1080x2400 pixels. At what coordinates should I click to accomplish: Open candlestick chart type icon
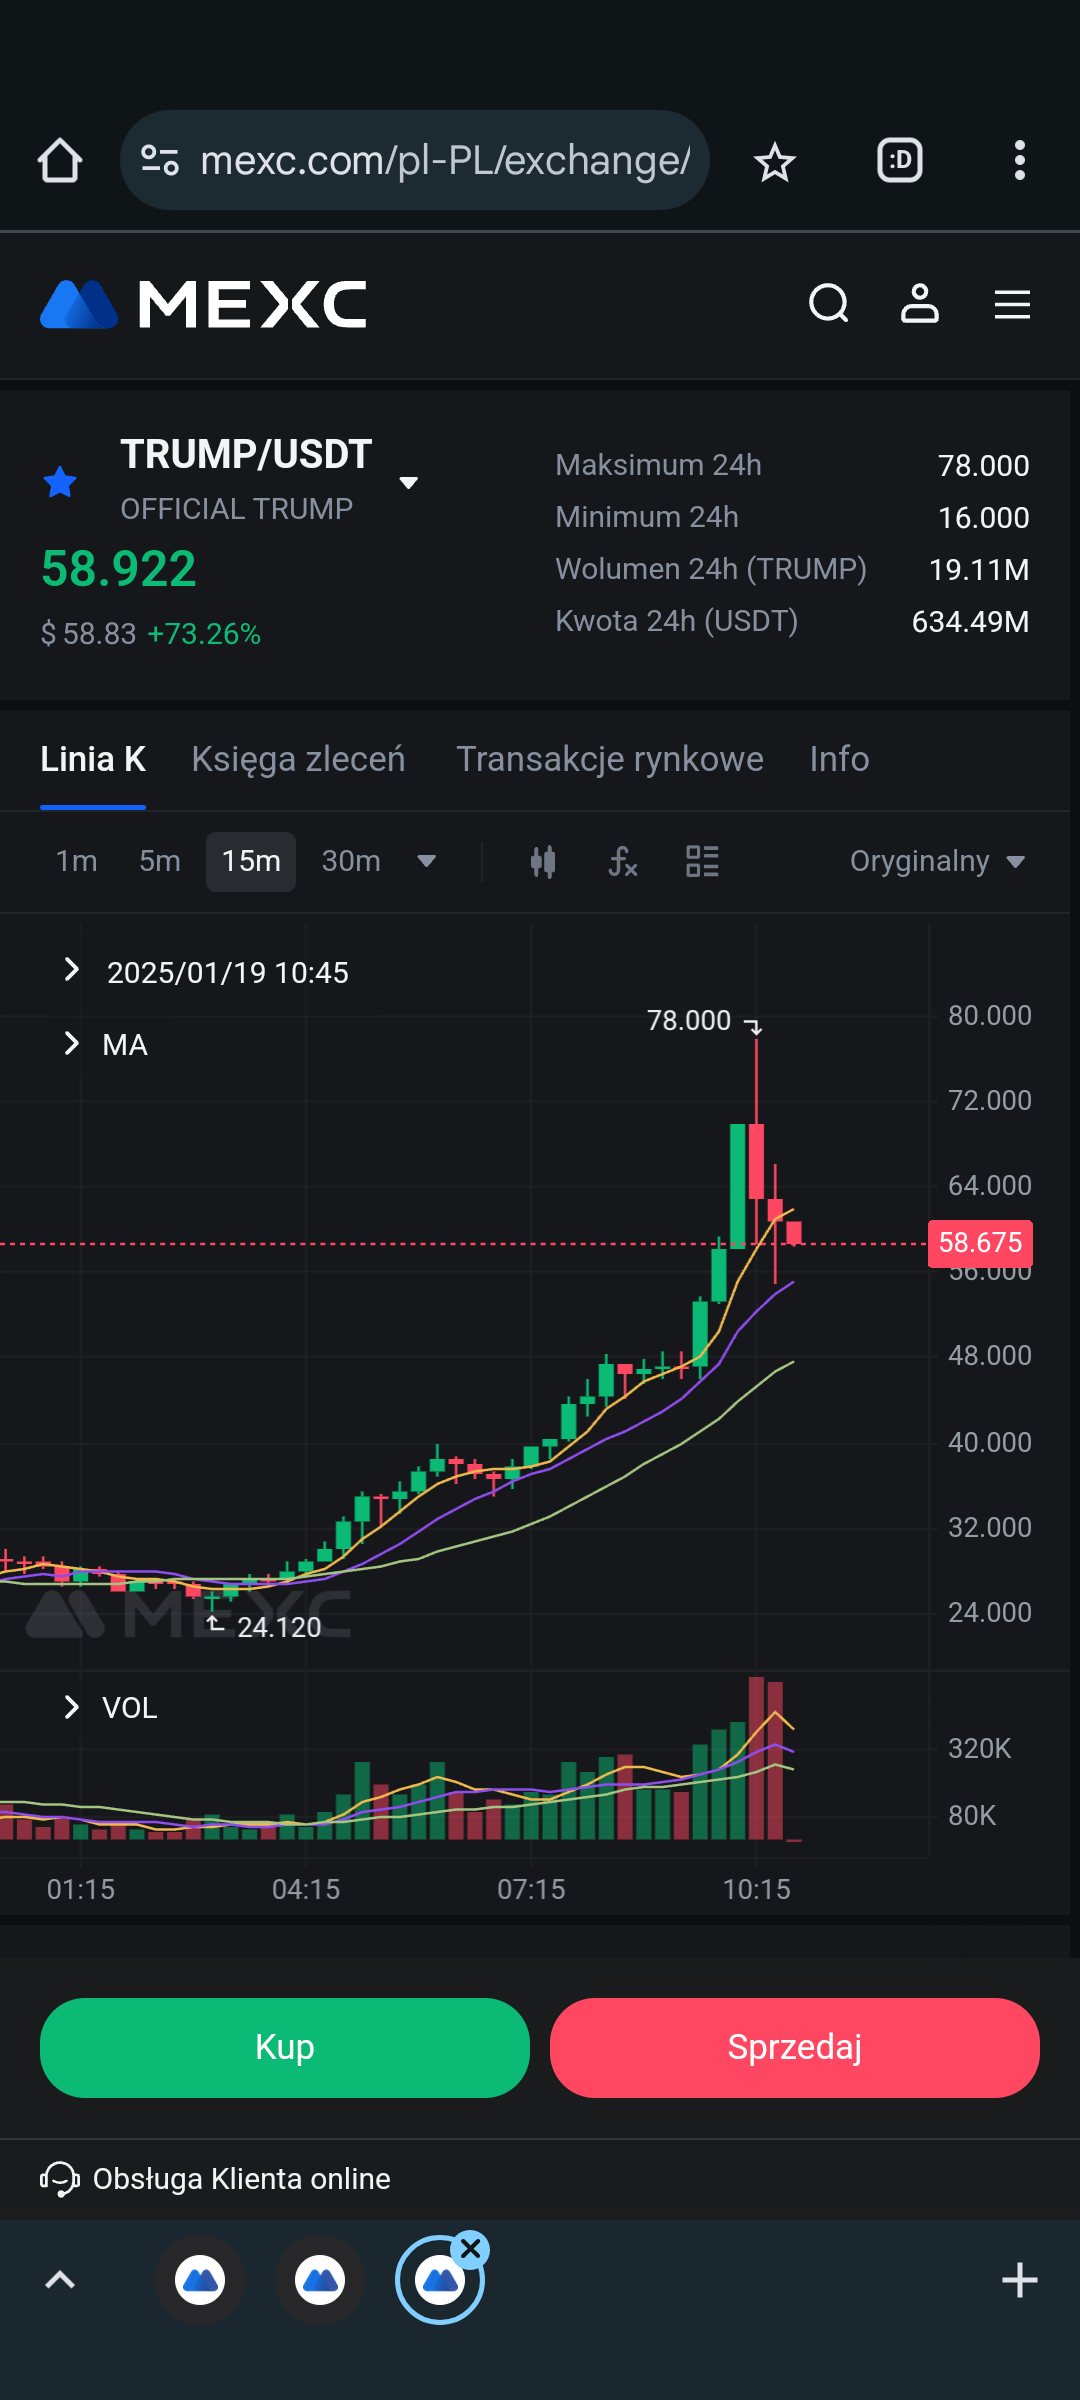coord(543,862)
